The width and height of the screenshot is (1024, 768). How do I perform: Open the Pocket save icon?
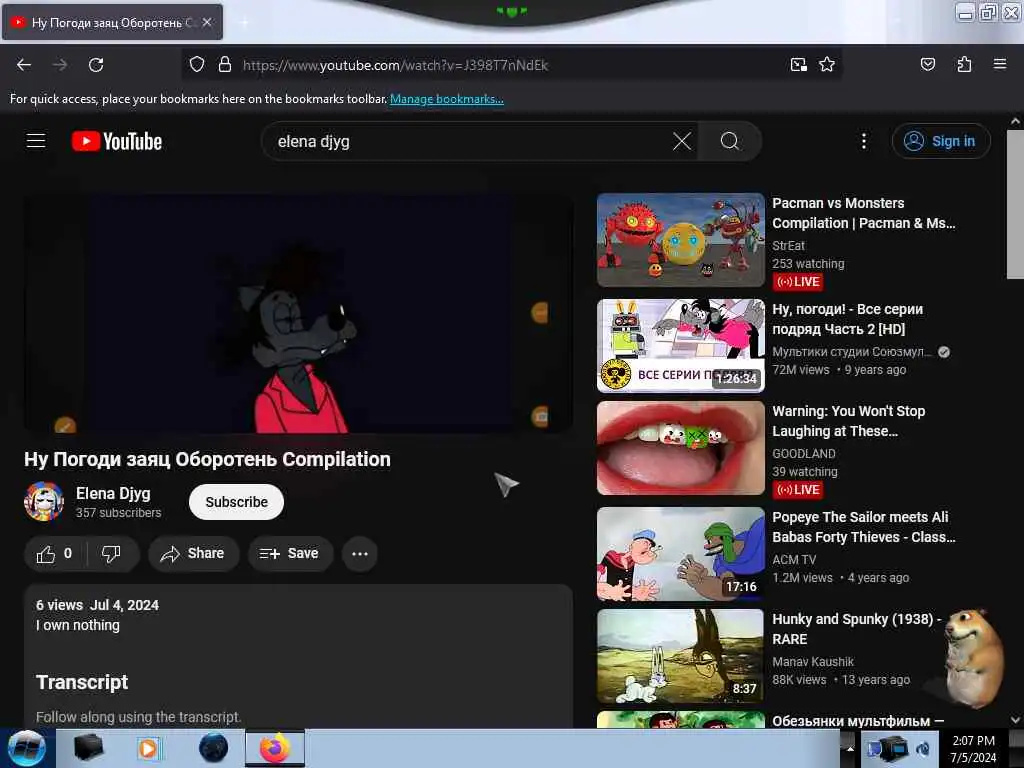pos(927,64)
